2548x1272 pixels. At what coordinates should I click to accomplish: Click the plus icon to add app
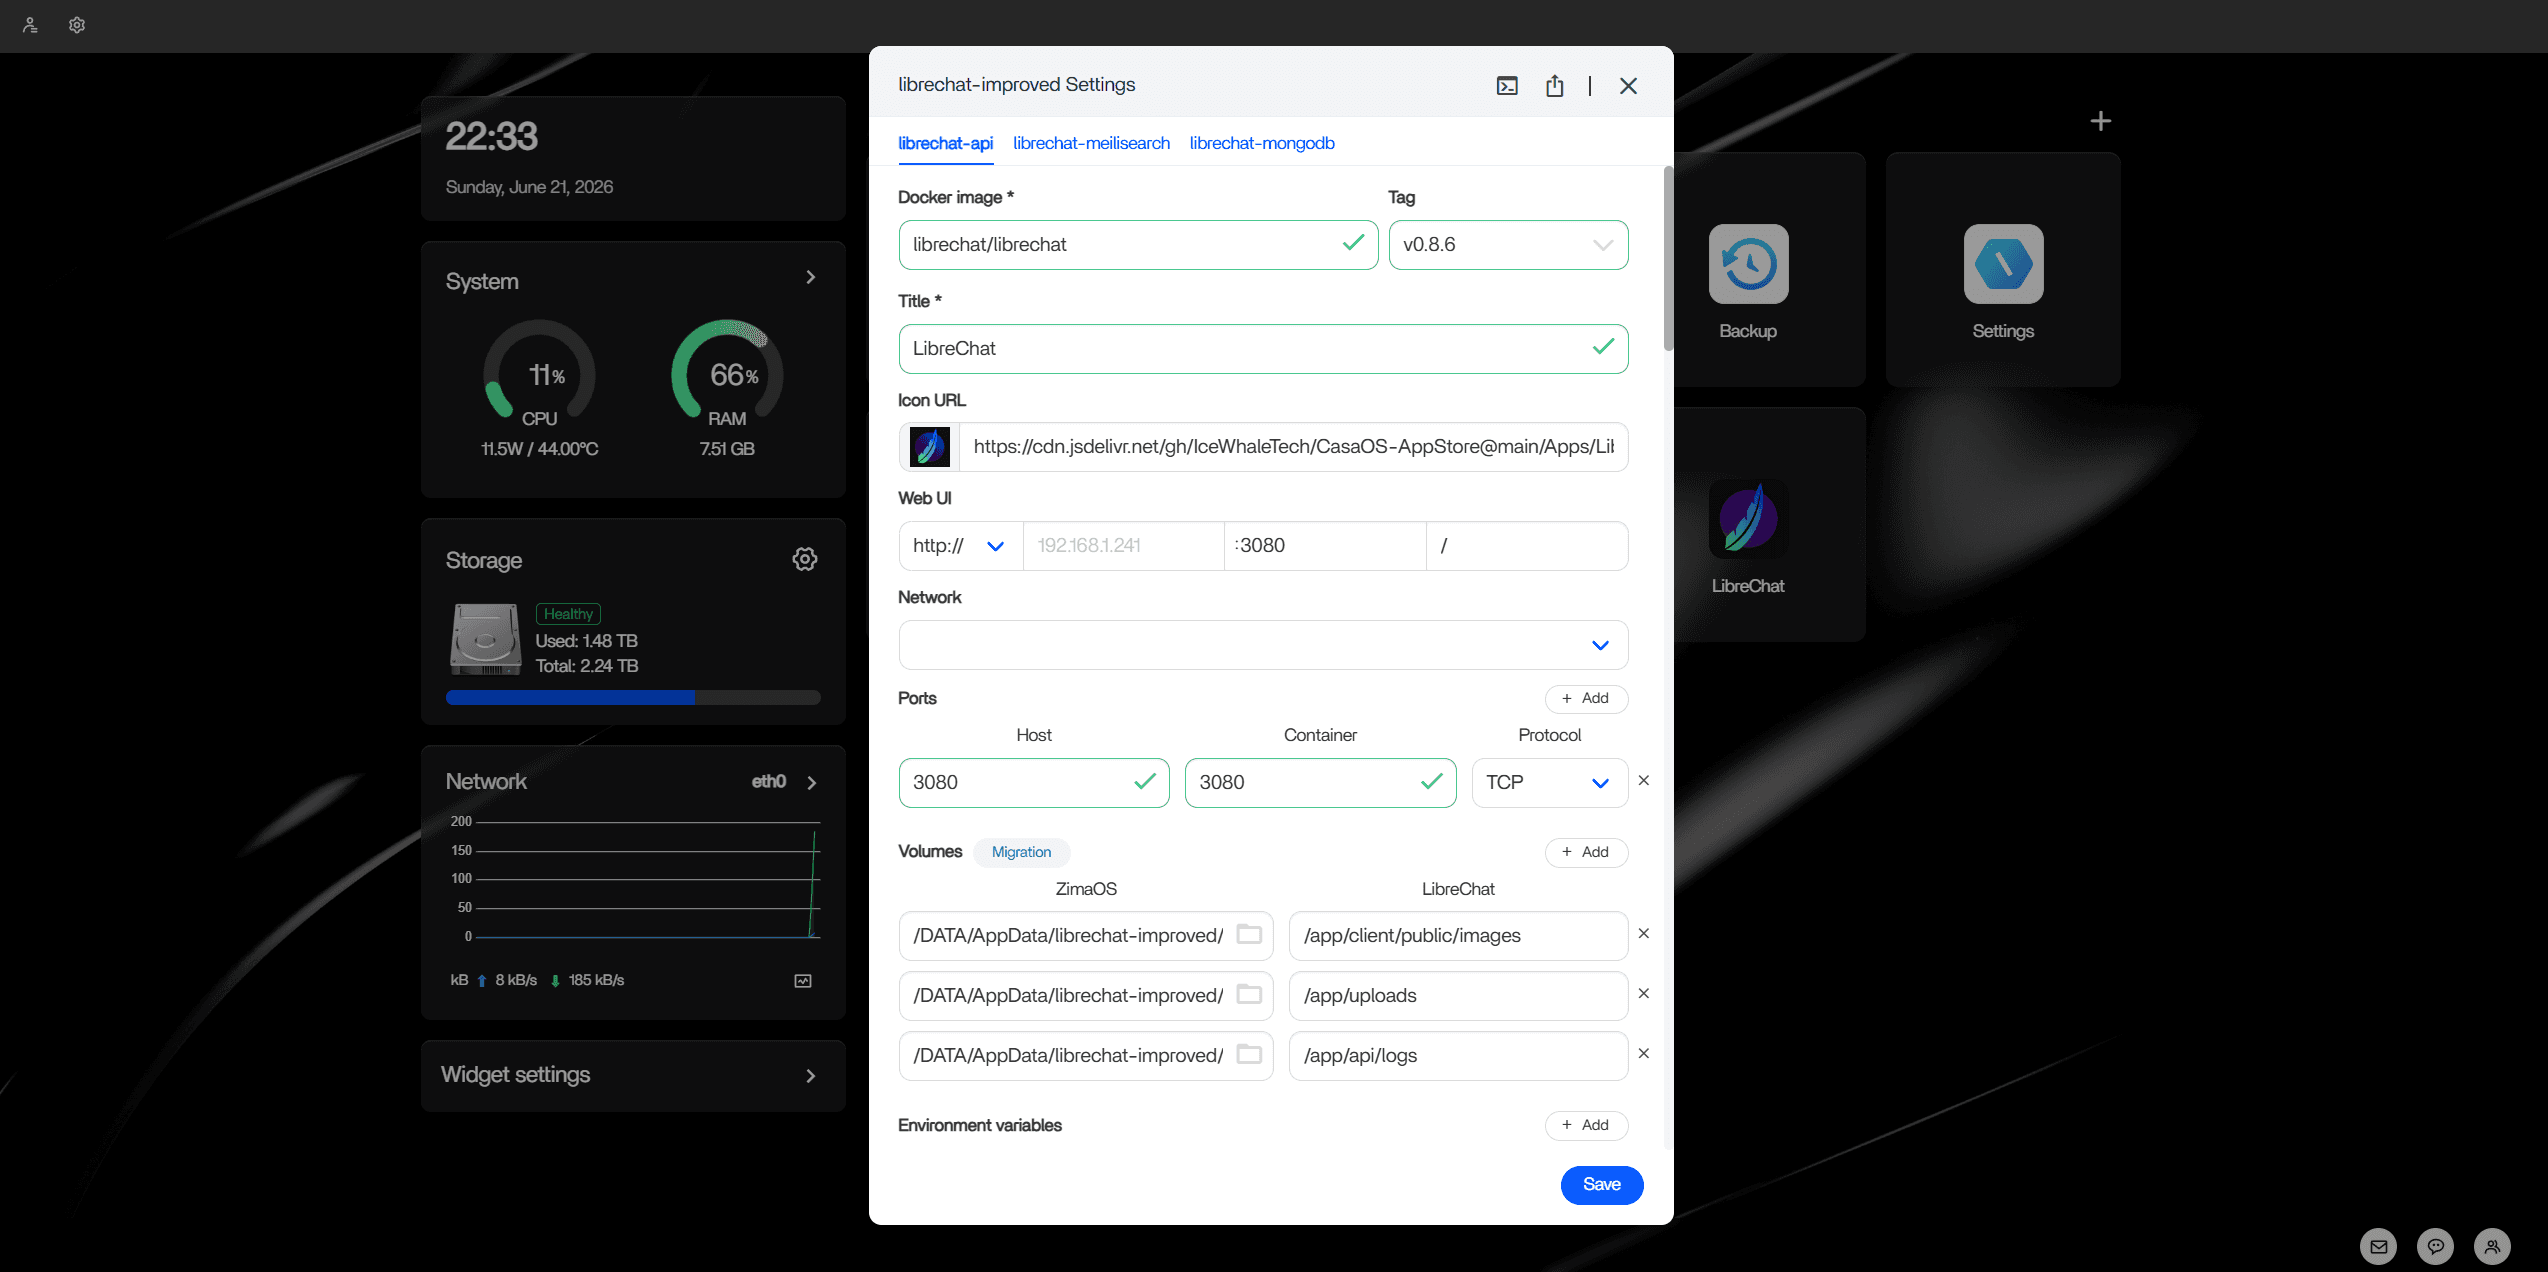[2101, 121]
